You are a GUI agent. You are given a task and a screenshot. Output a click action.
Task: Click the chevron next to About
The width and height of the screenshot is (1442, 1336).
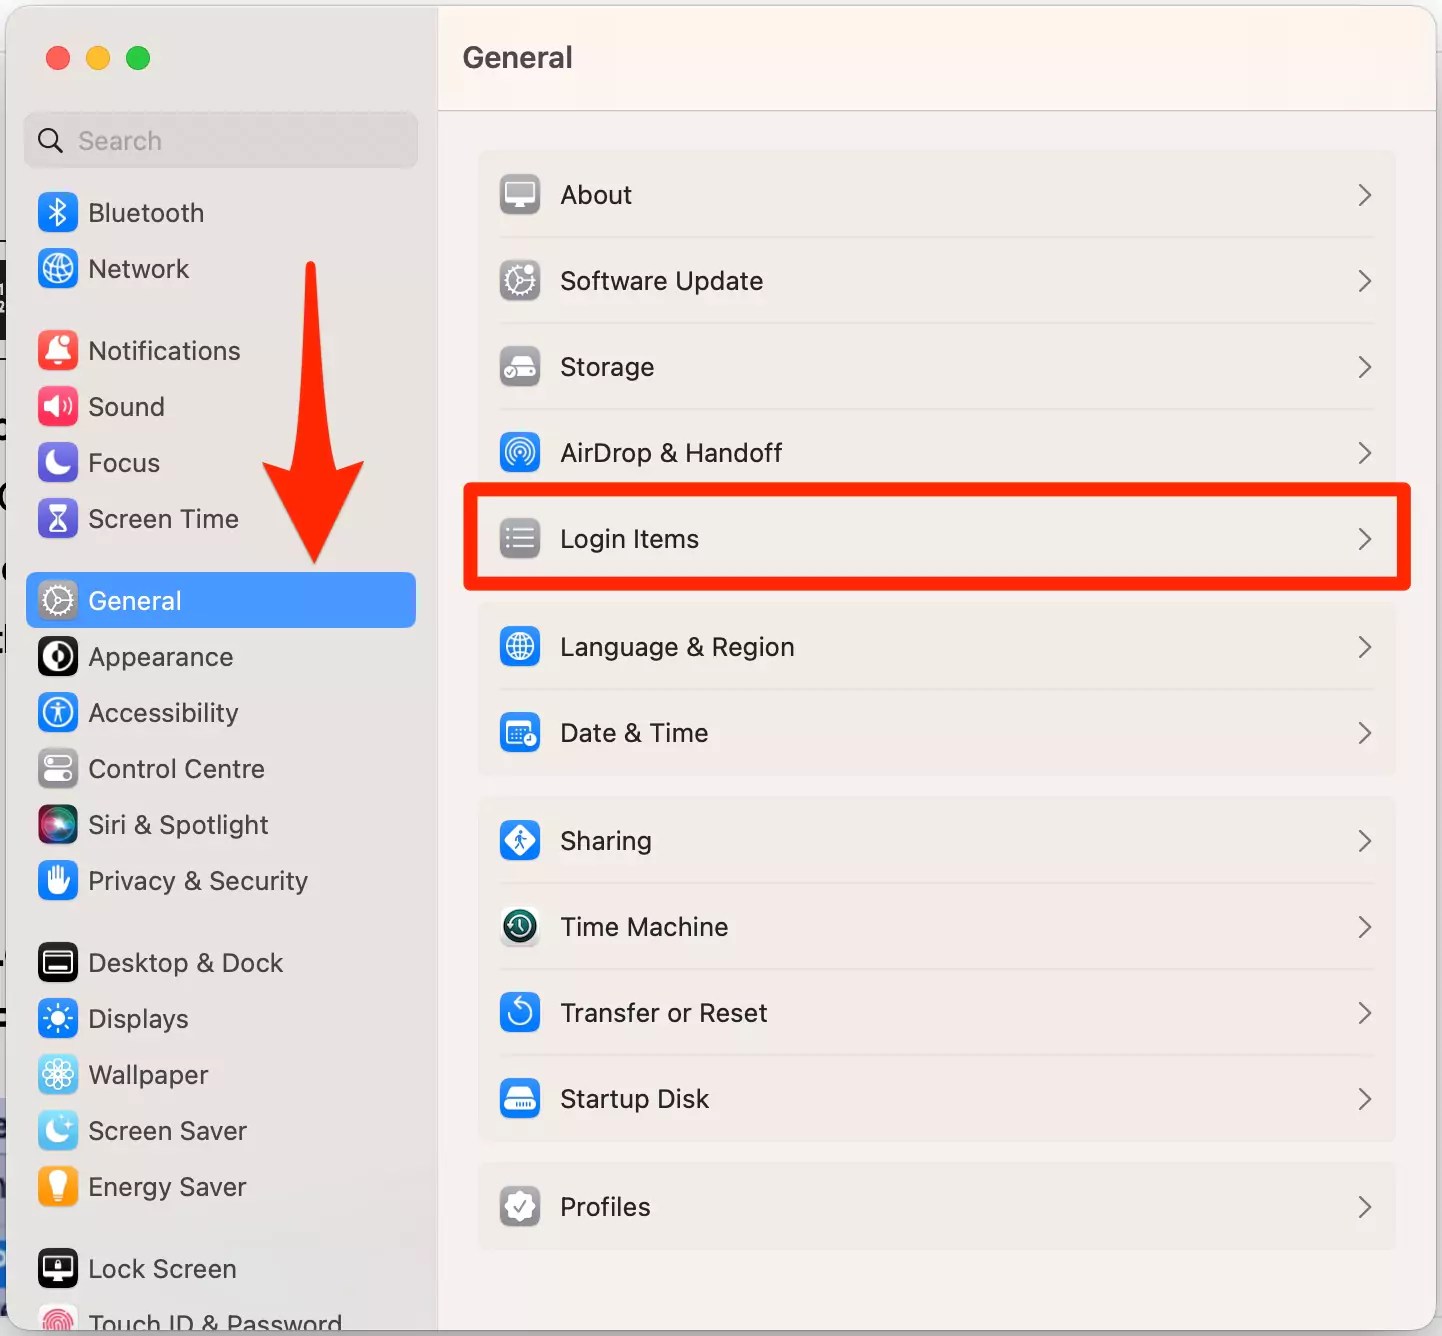point(1363,194)
